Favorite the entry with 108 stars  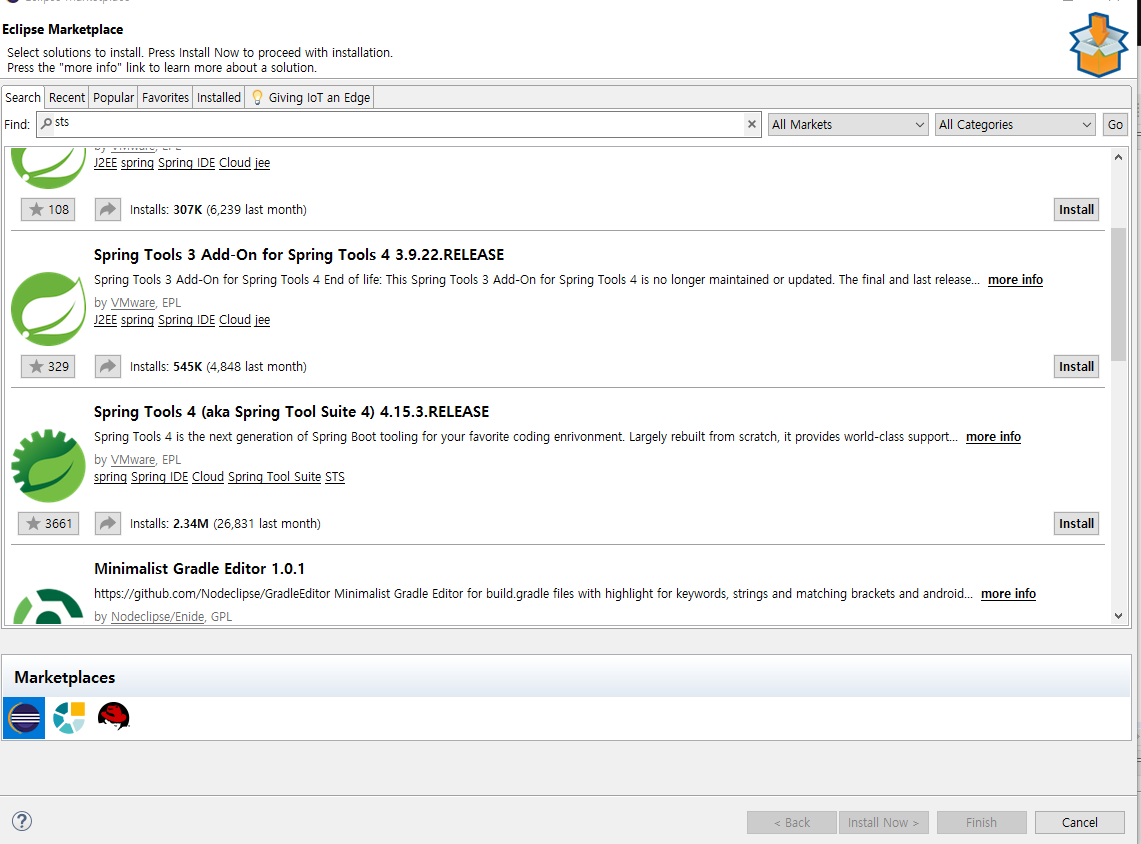pos(48,210)
